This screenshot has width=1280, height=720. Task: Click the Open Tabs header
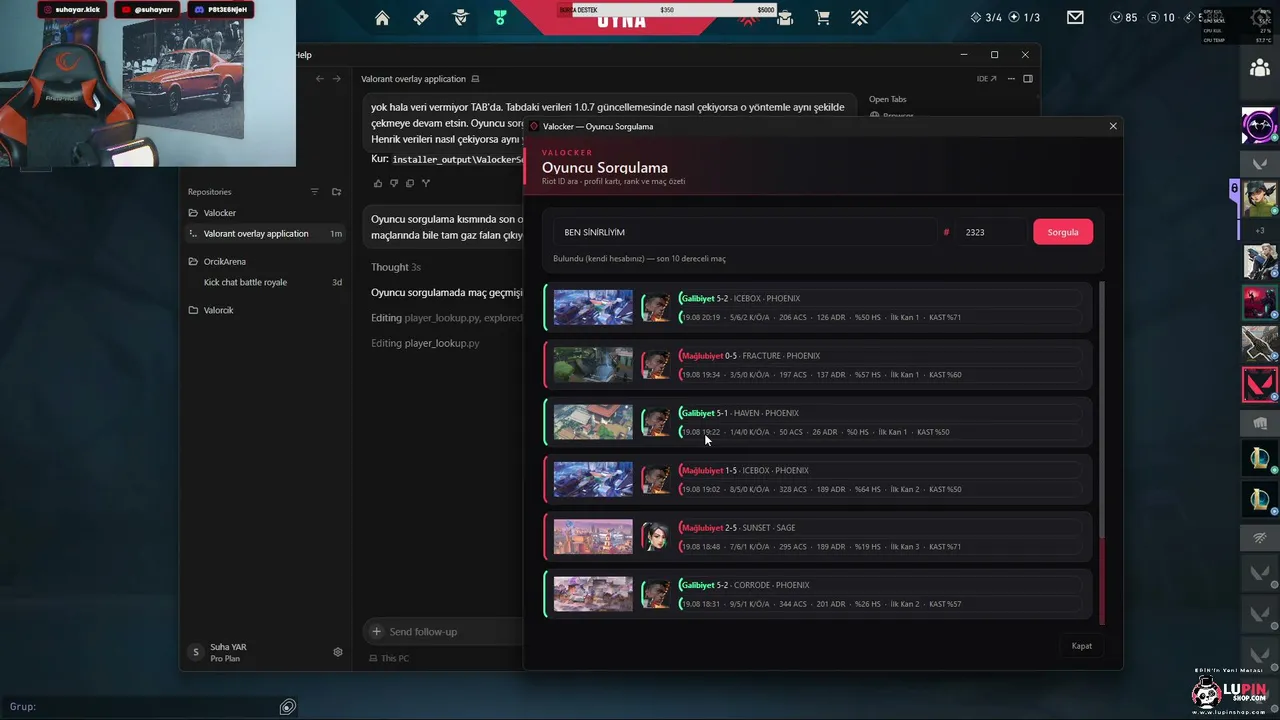pos(888,99)
